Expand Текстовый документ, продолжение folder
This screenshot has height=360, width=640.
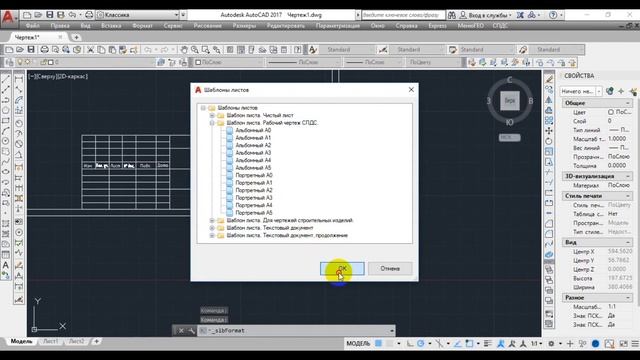212,236
